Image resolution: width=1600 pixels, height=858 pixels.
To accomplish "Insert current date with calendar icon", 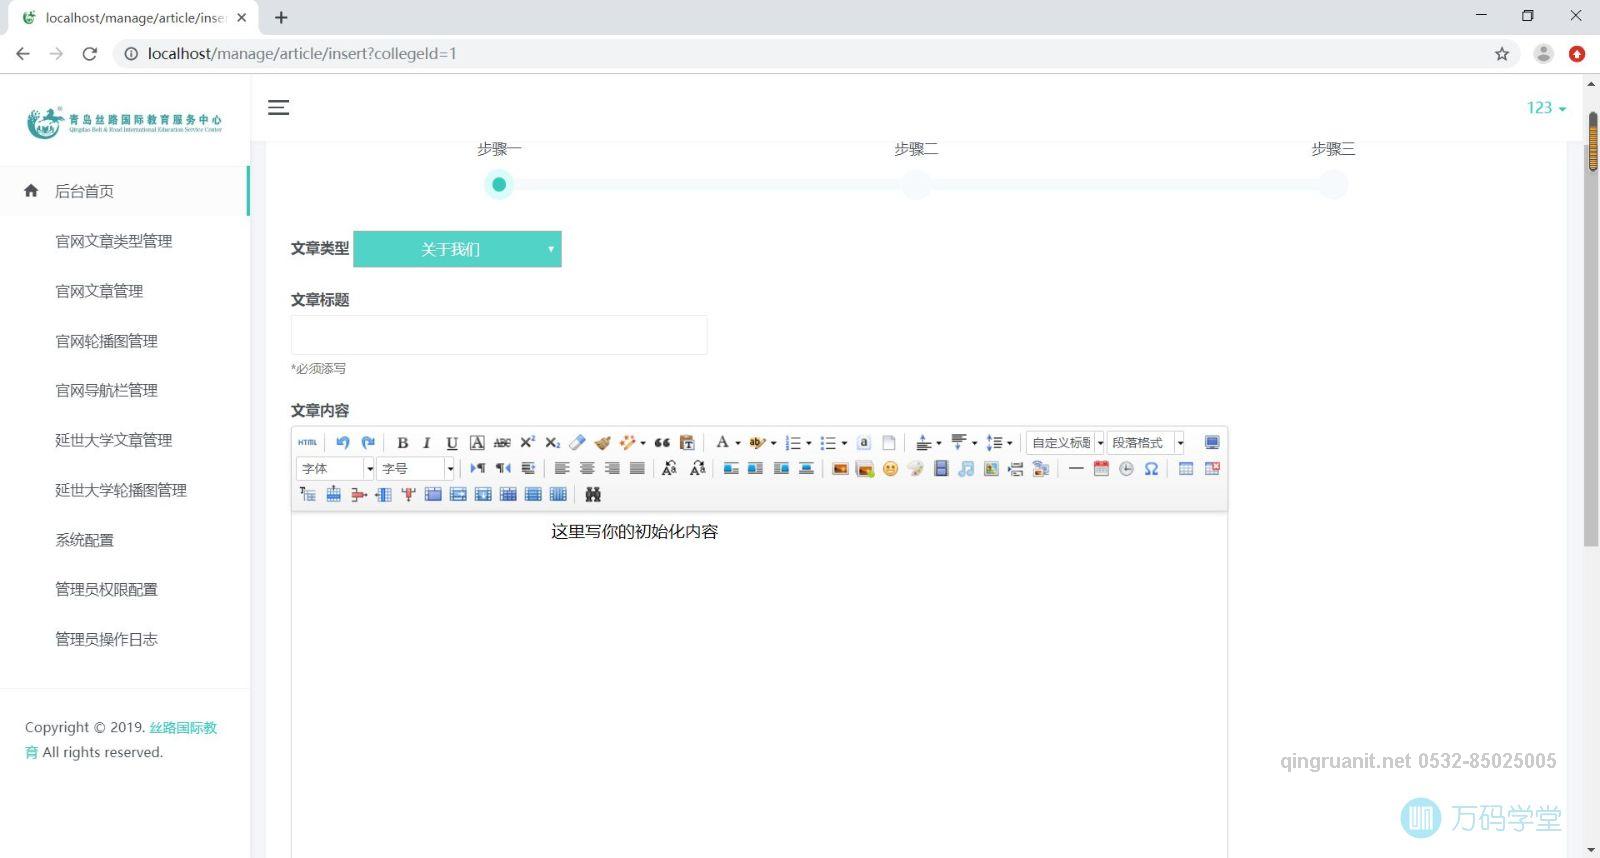I will [x=1101, y=468].
